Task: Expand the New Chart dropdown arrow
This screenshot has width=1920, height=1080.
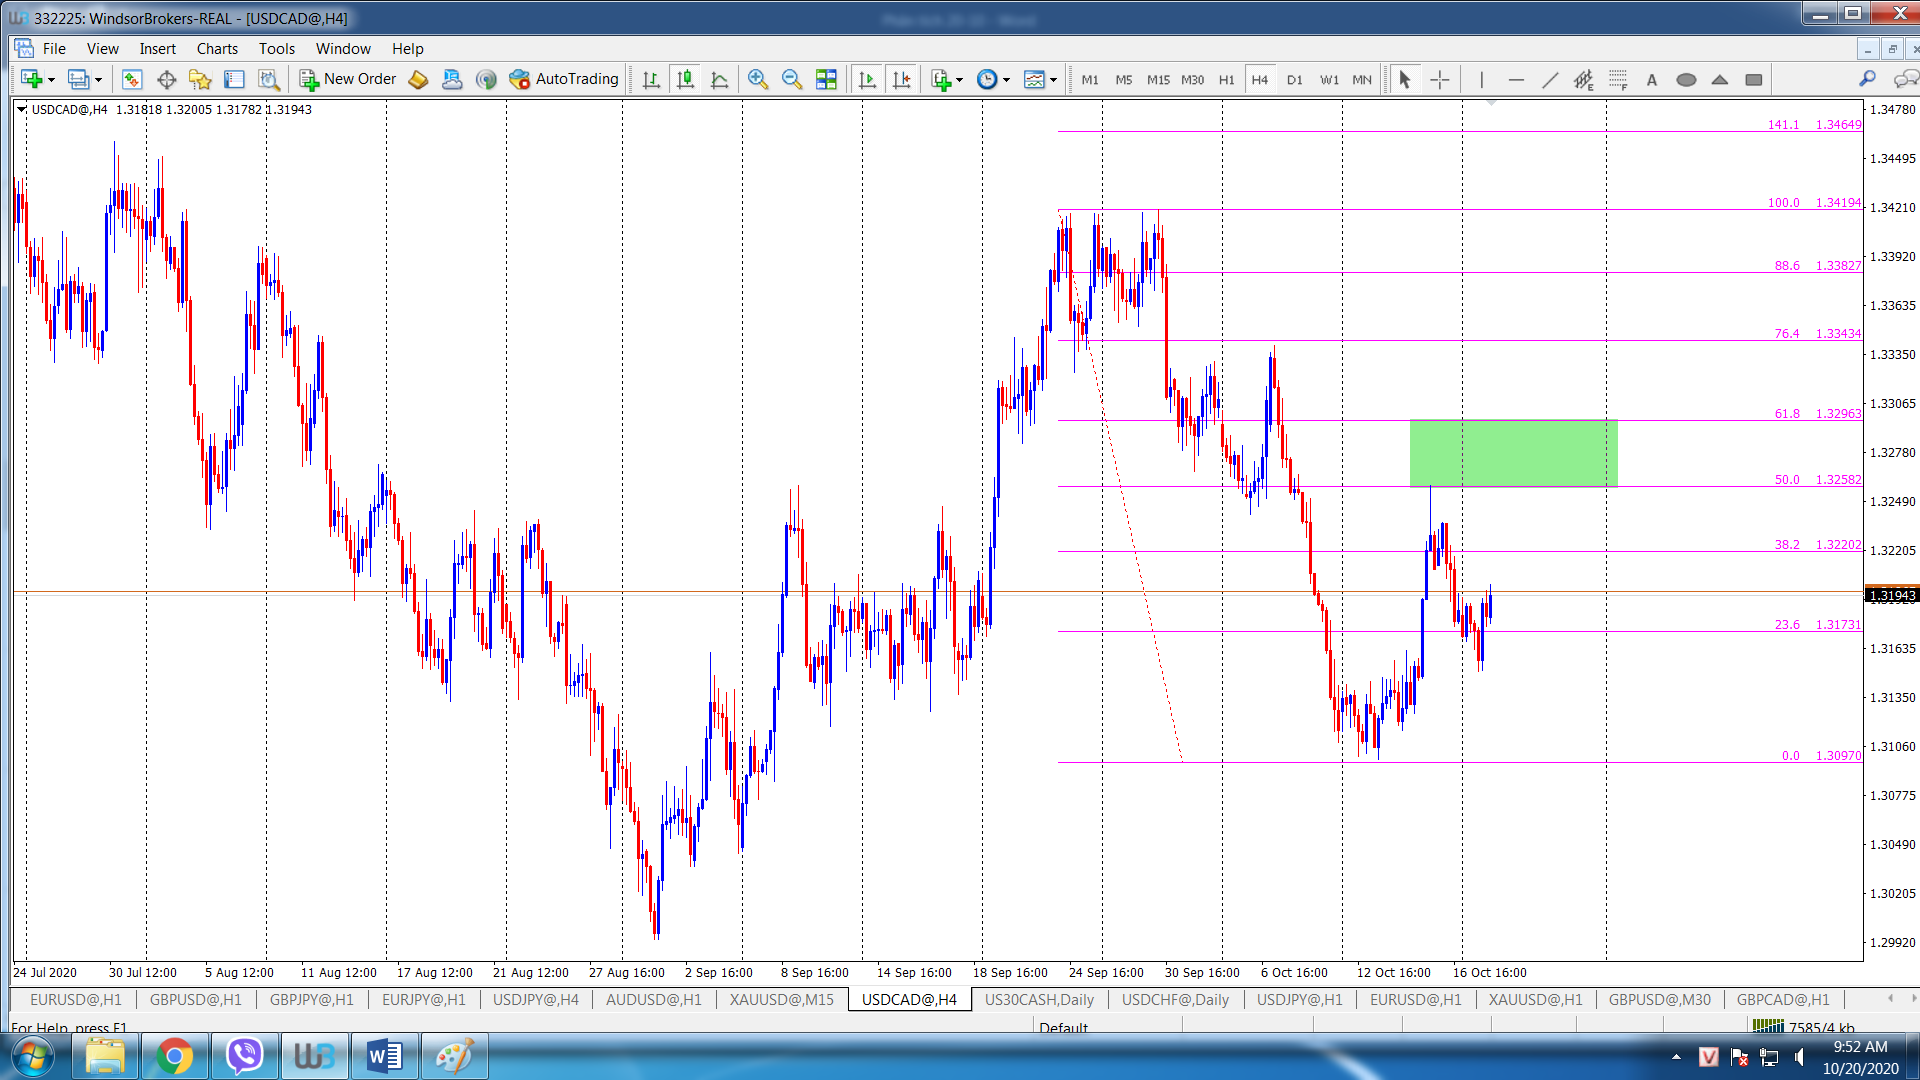Action: (51, 80)
